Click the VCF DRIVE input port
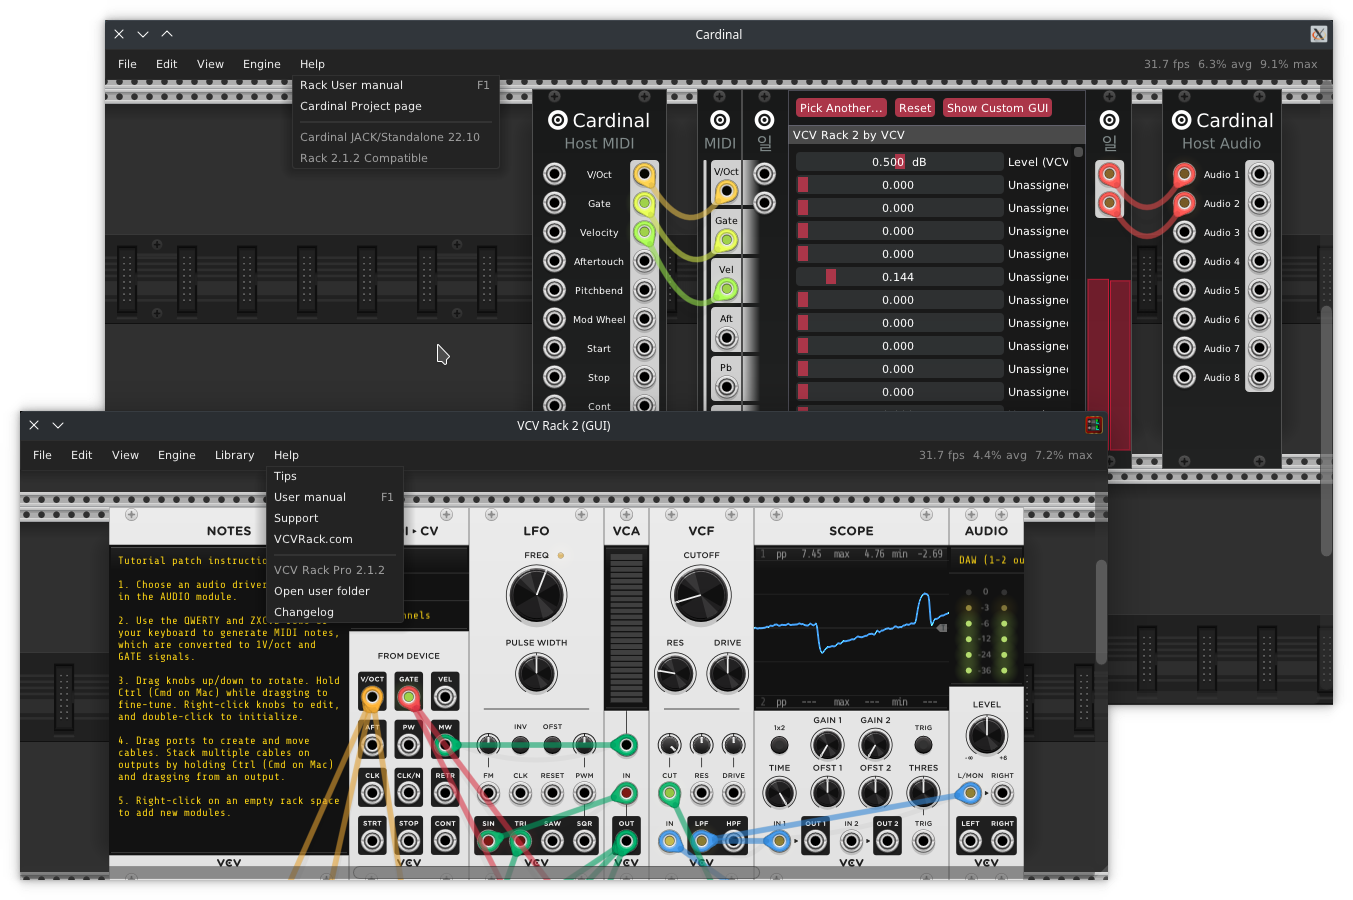The width and height of the screenshot is (1353, 900). [x=733, y=794]
